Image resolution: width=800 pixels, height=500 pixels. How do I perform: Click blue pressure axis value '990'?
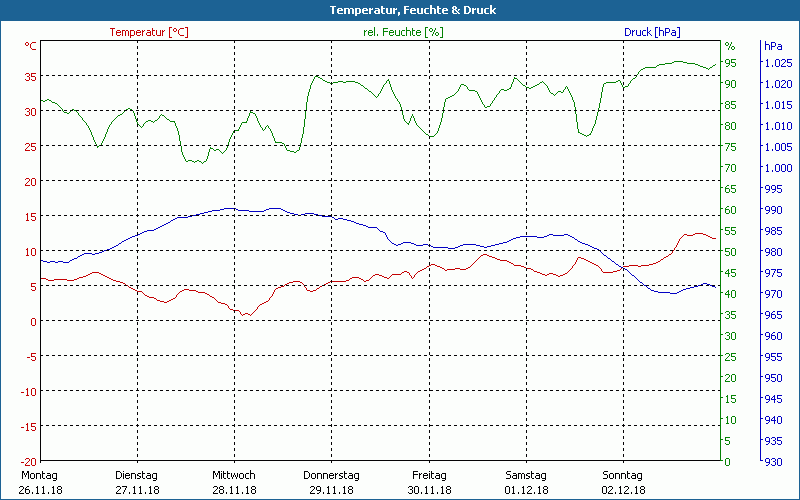click(x=773, y=210)
